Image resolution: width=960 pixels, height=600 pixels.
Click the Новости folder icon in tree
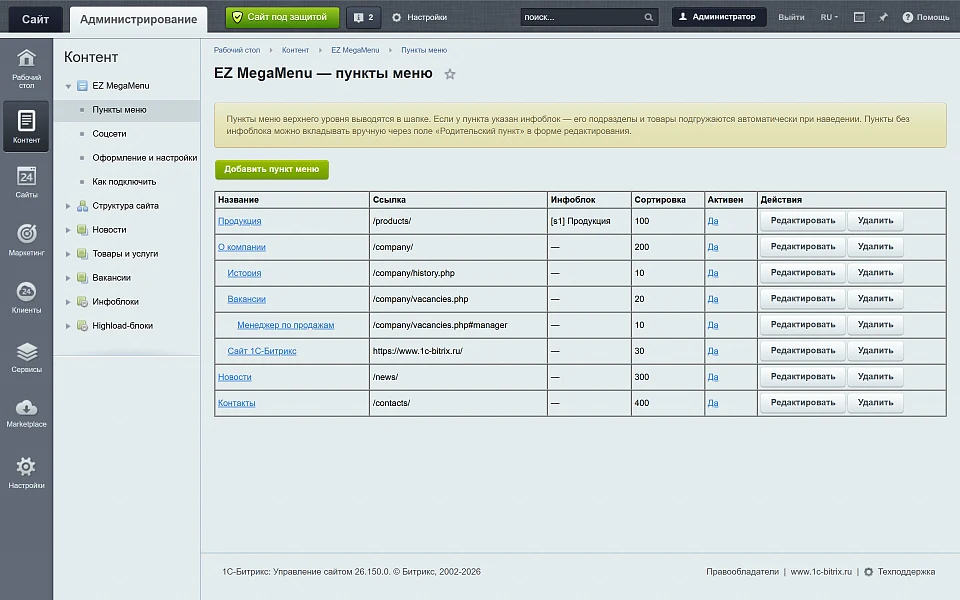(x=82, y=230)
